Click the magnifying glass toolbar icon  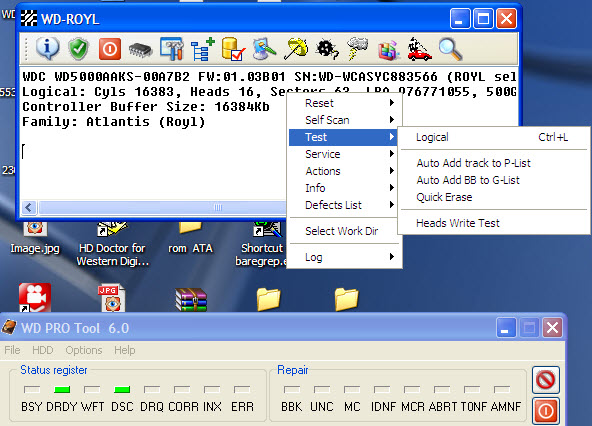451,49
